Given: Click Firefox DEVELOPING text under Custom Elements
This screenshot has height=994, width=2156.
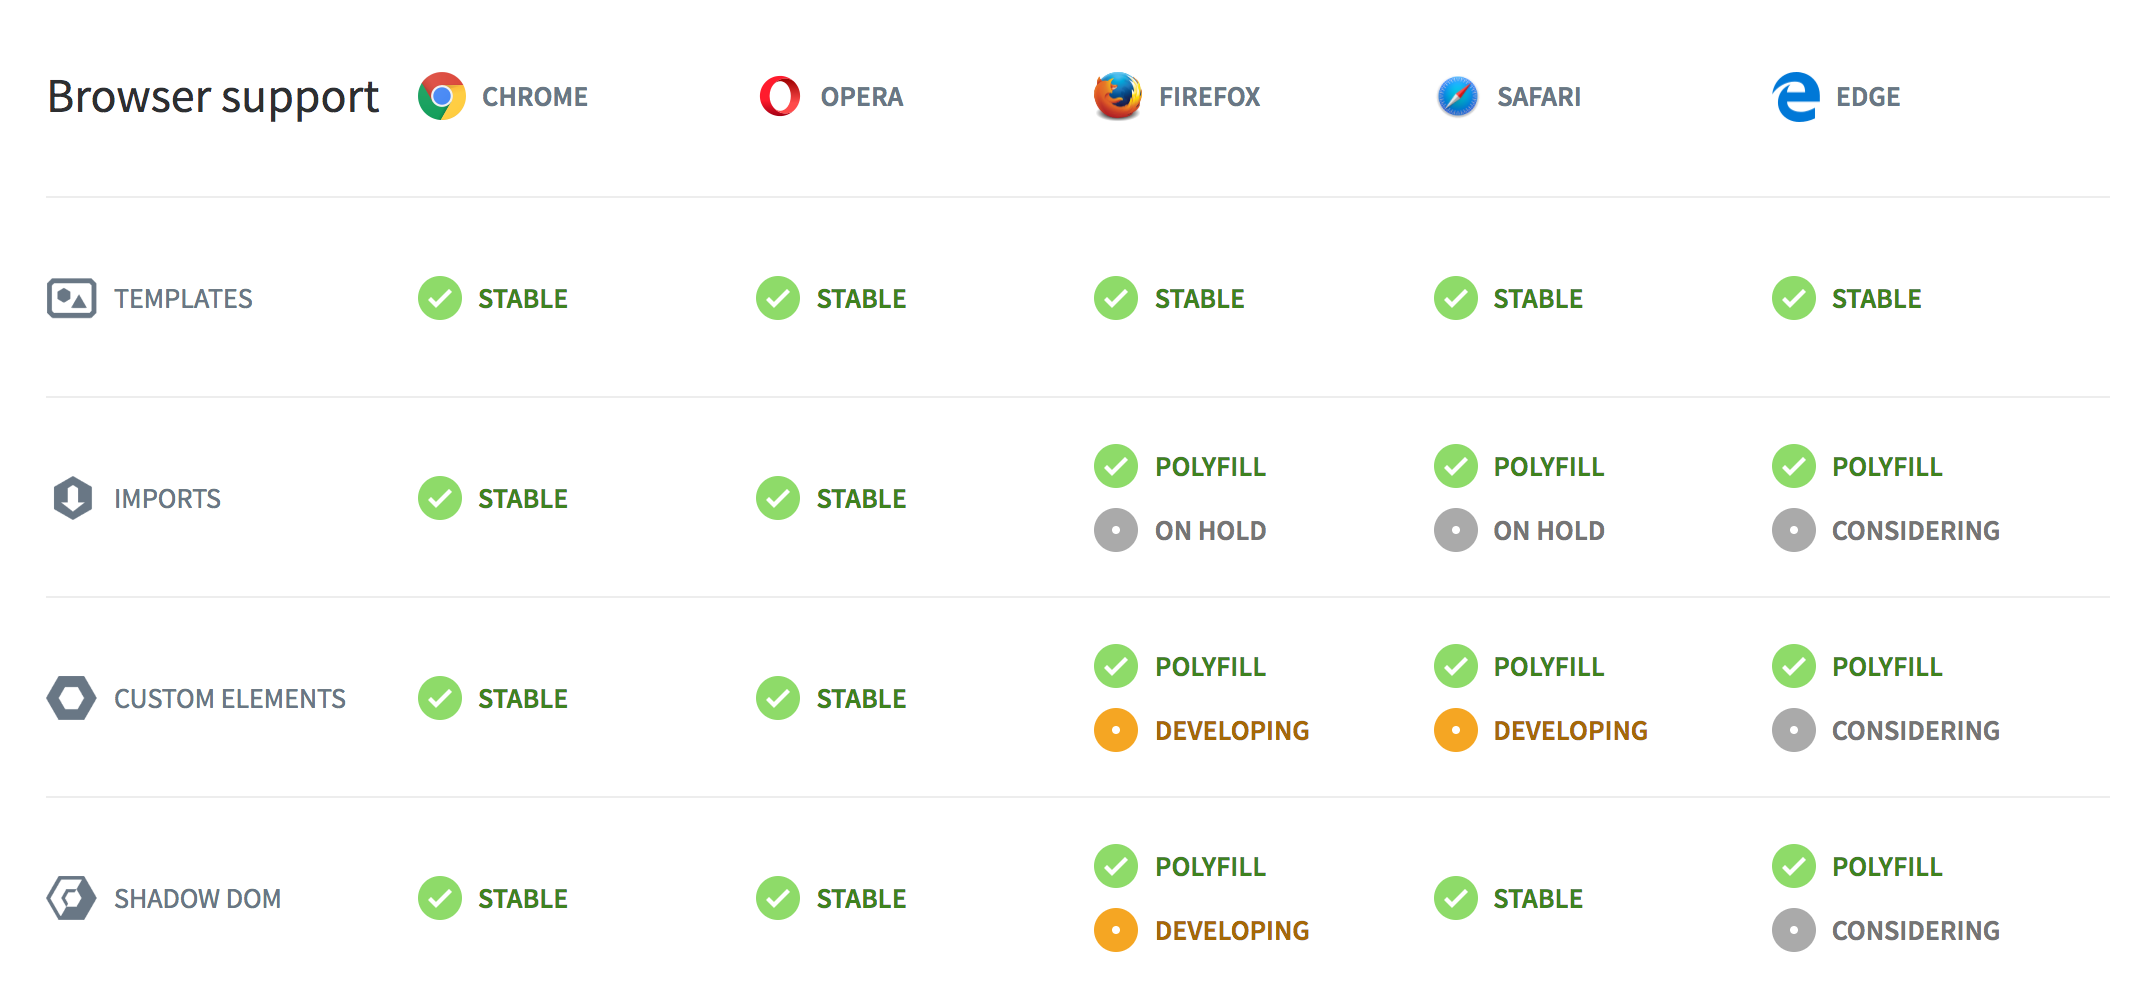Looking at the screenshot, I should (1232, 731).
